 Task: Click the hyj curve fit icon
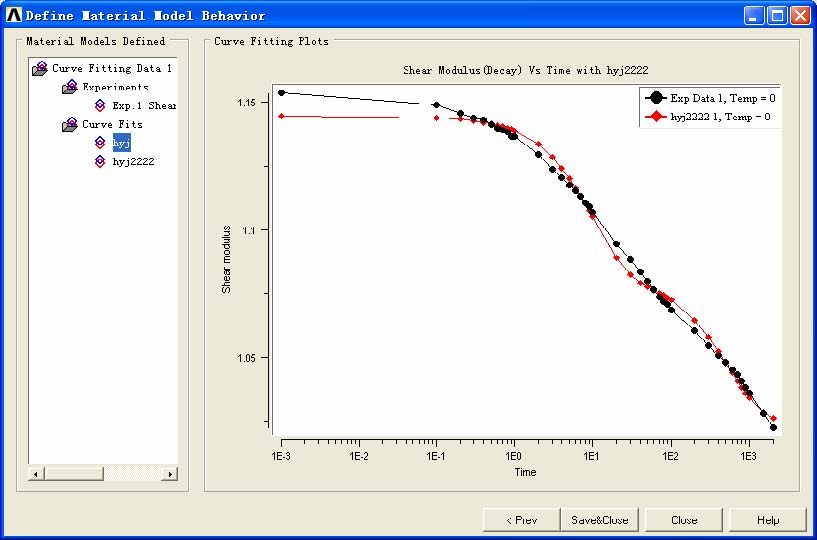coord(100,143)
